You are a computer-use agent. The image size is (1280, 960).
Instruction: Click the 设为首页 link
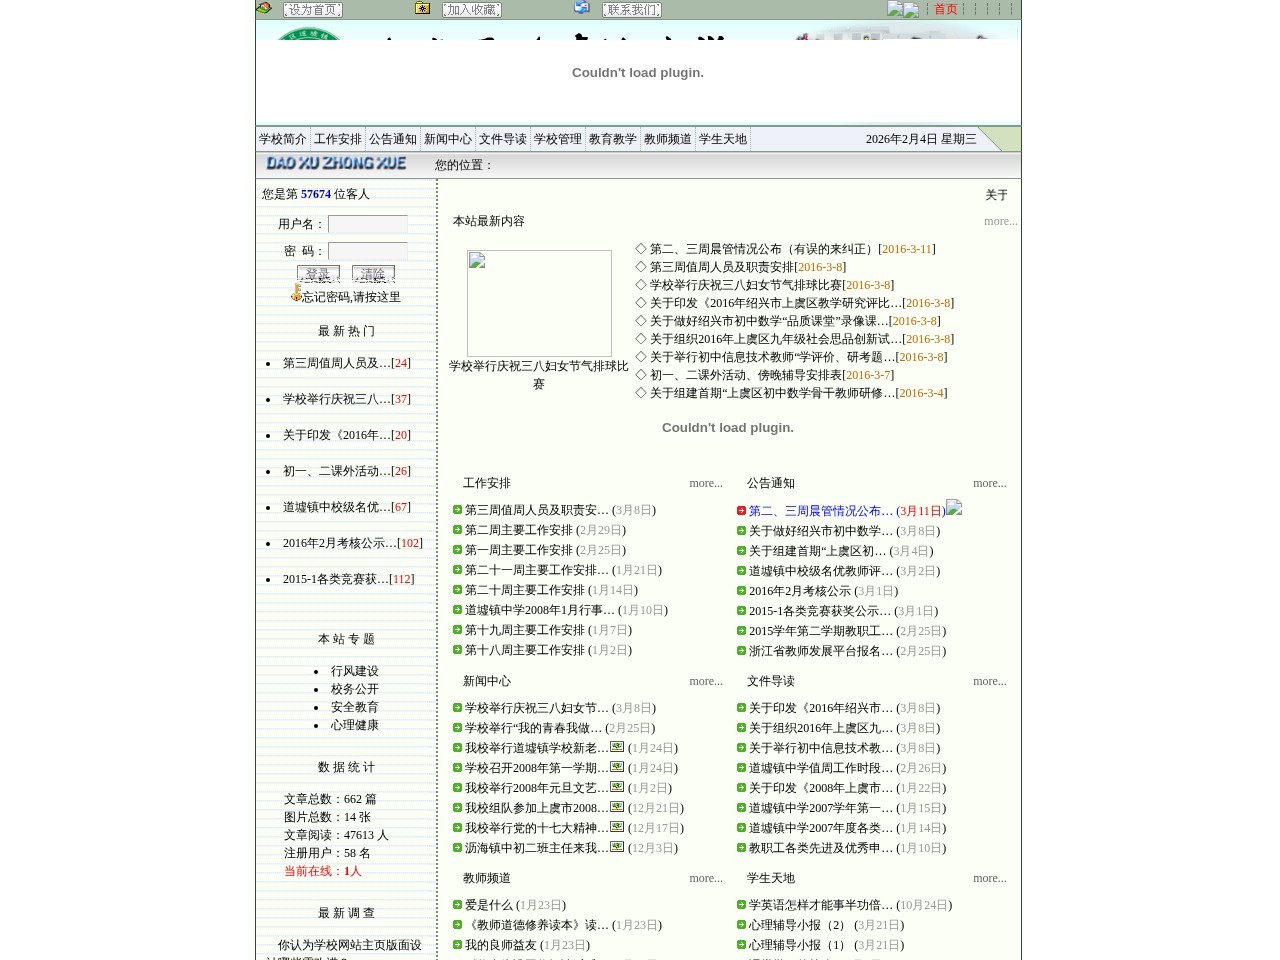[313, 9]
